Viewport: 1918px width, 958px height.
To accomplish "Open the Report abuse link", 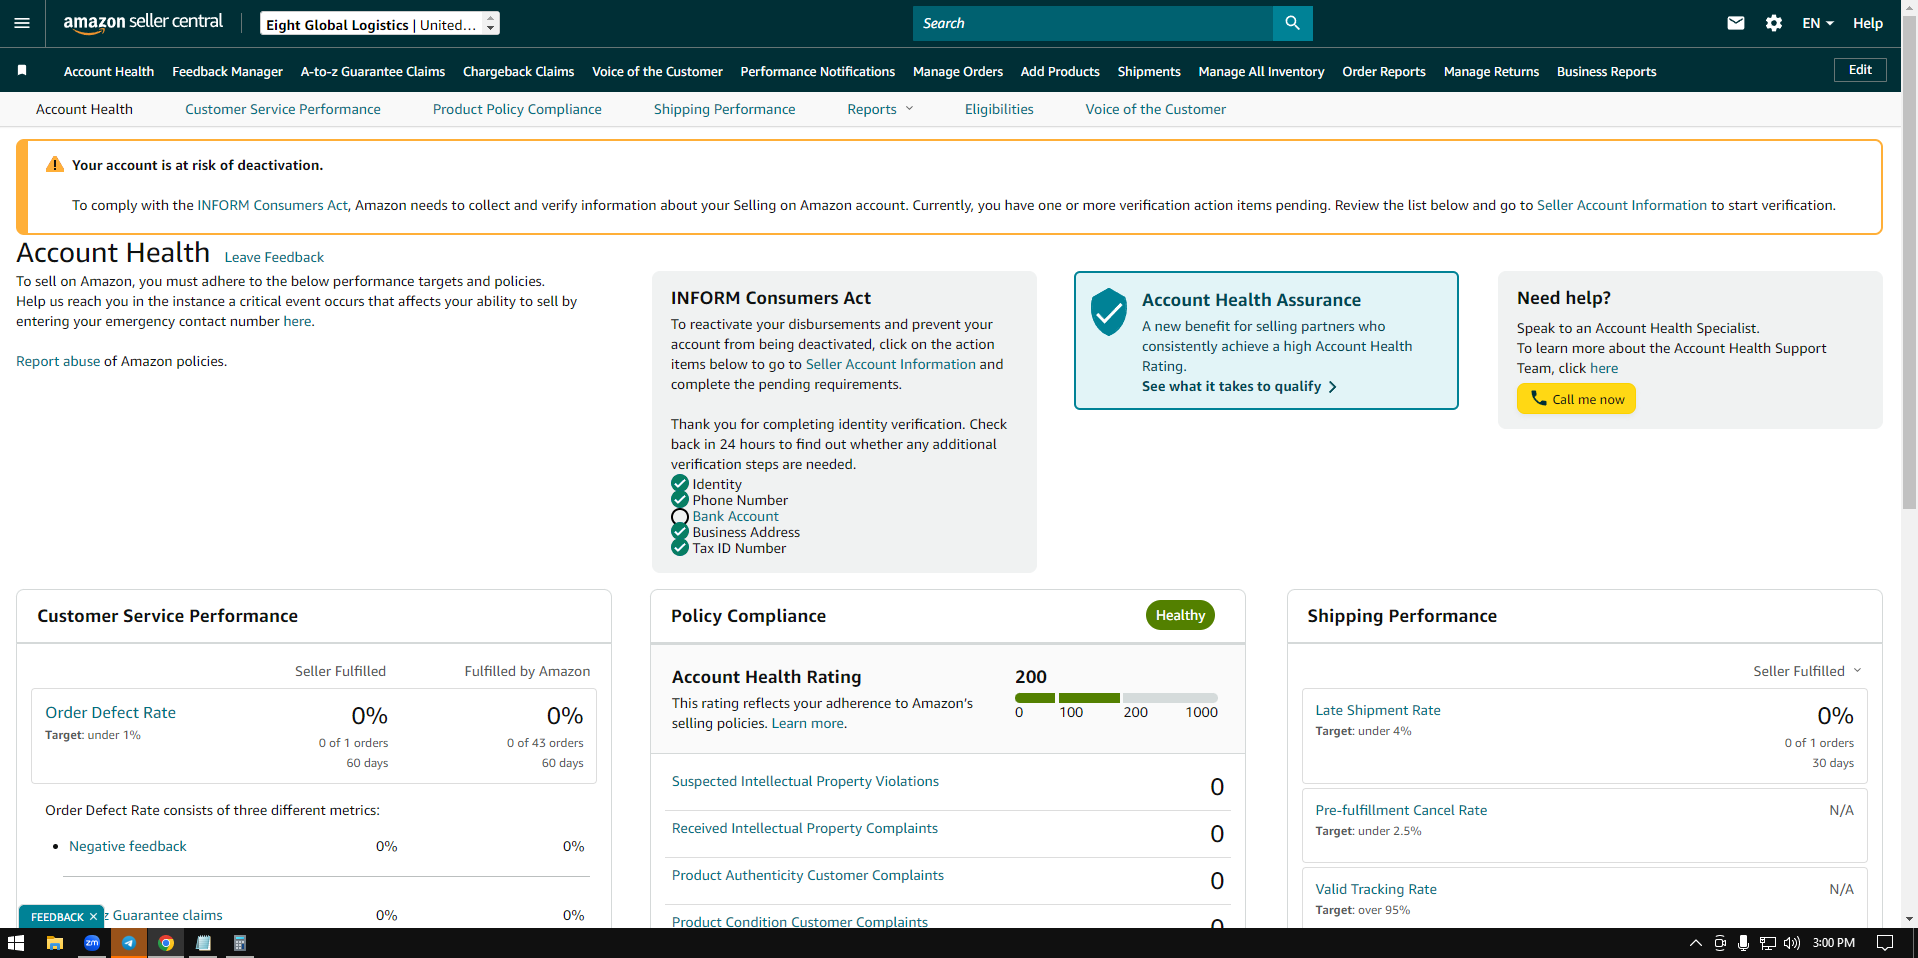I will (x=58, y=361).
